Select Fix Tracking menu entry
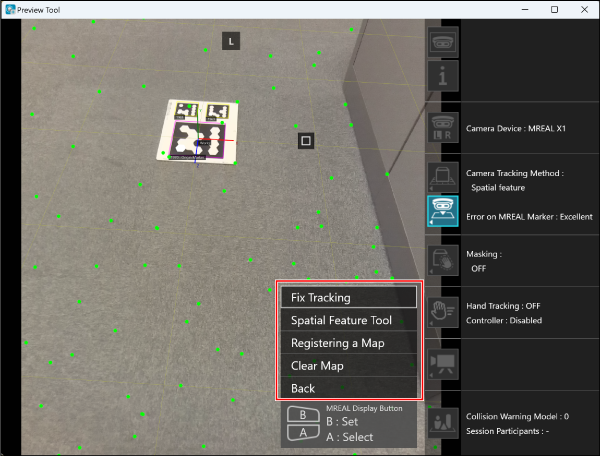Image resolution: width=600 pixels, height=456 pixels. tap(349, 297)
